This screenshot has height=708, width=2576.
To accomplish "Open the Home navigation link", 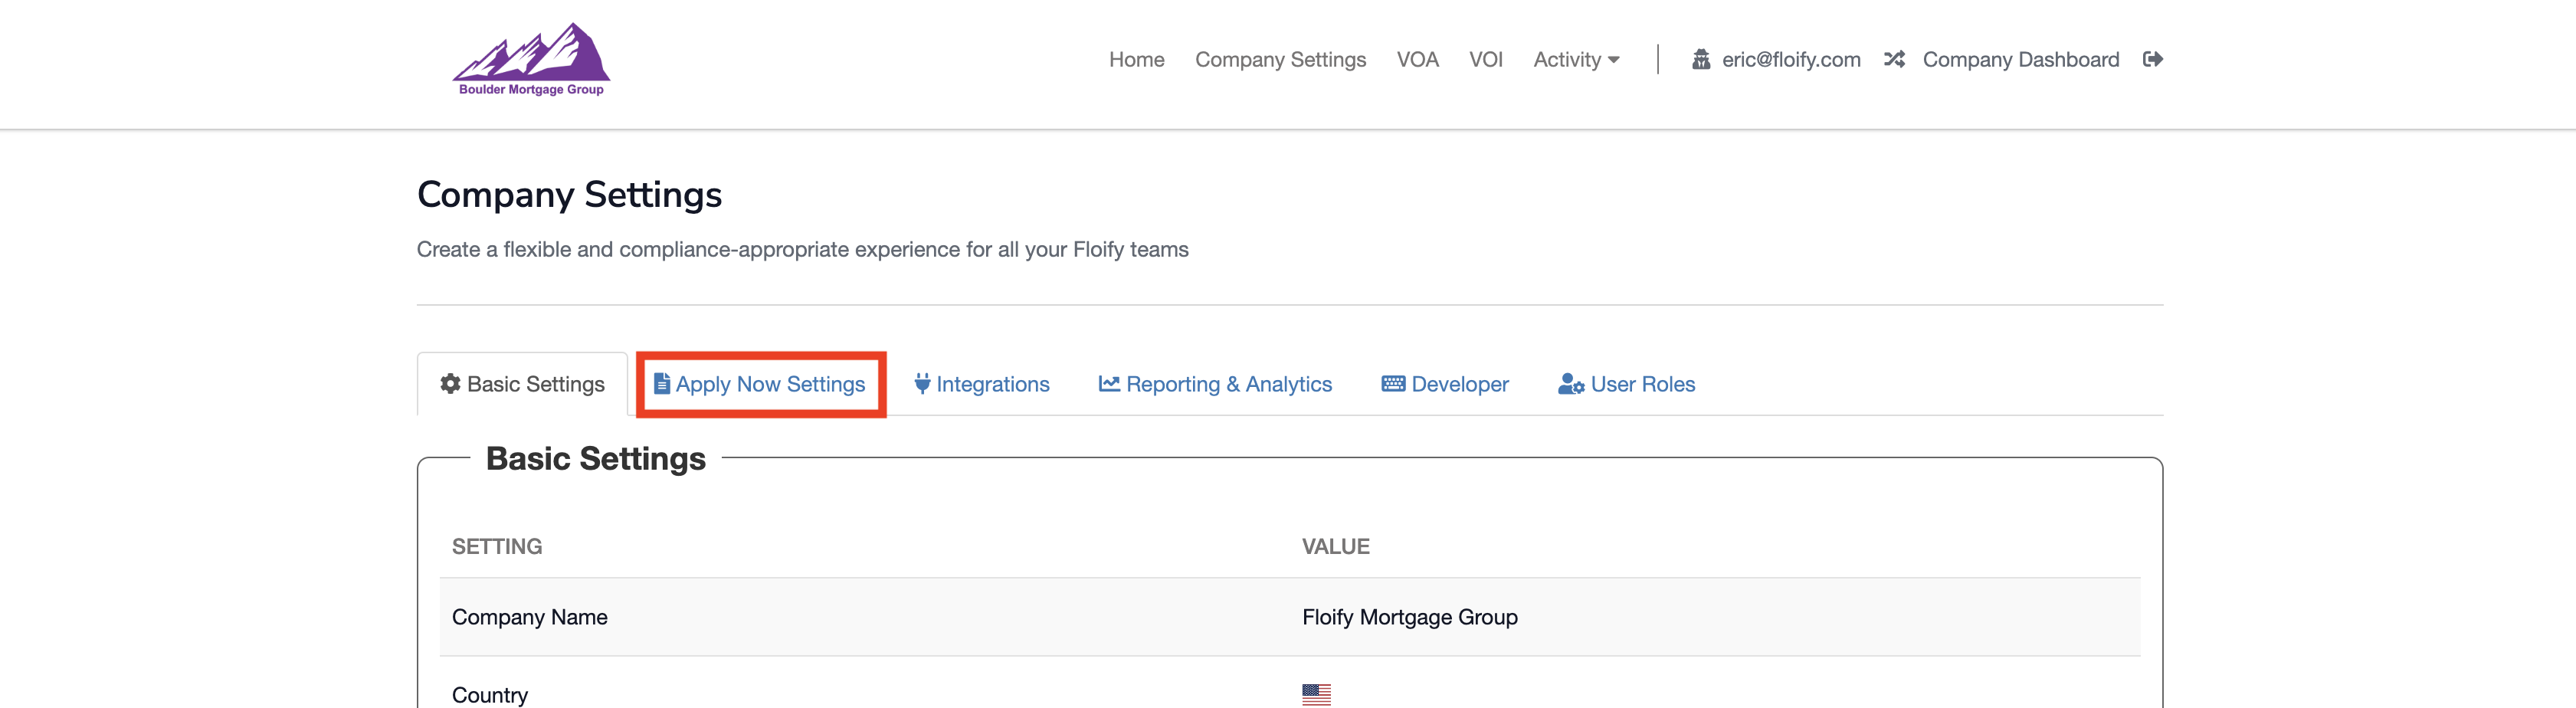I will (1136, 60).
